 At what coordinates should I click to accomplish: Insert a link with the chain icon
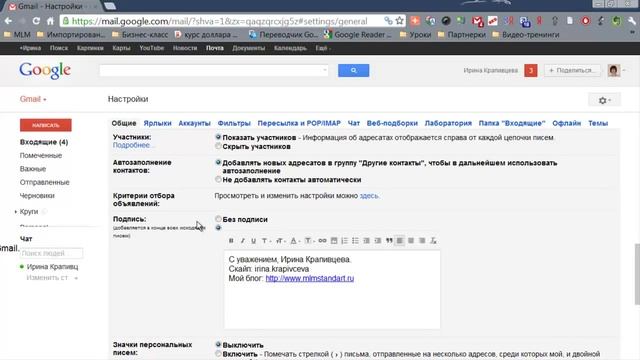tap(322, 241)
